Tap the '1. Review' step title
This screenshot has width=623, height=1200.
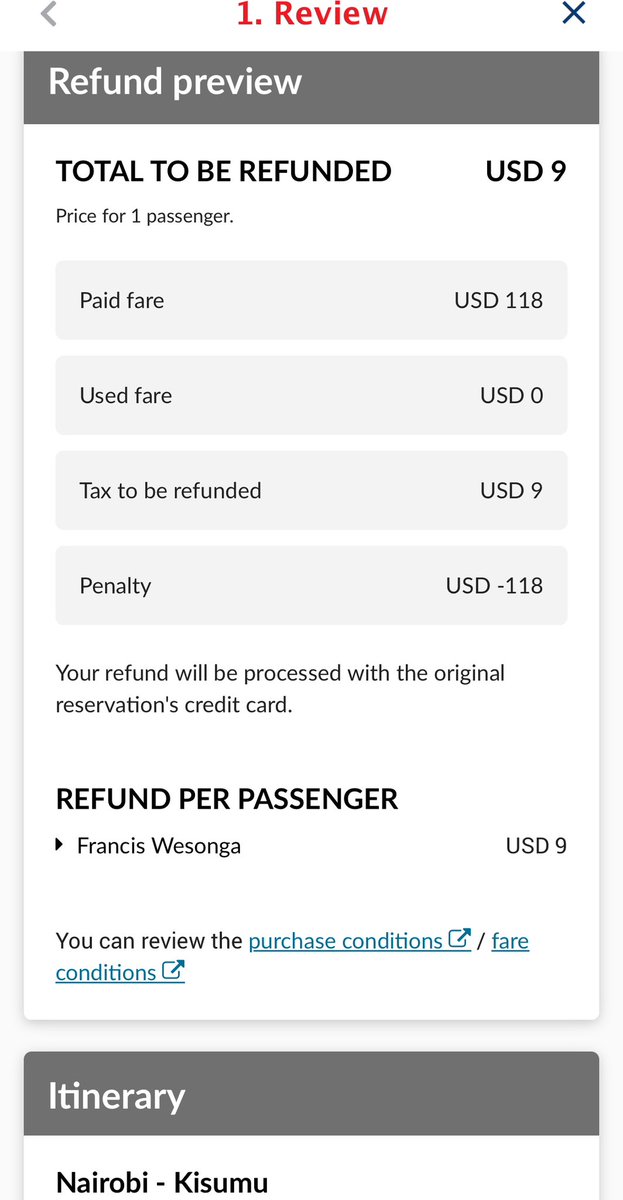[312, 14]
